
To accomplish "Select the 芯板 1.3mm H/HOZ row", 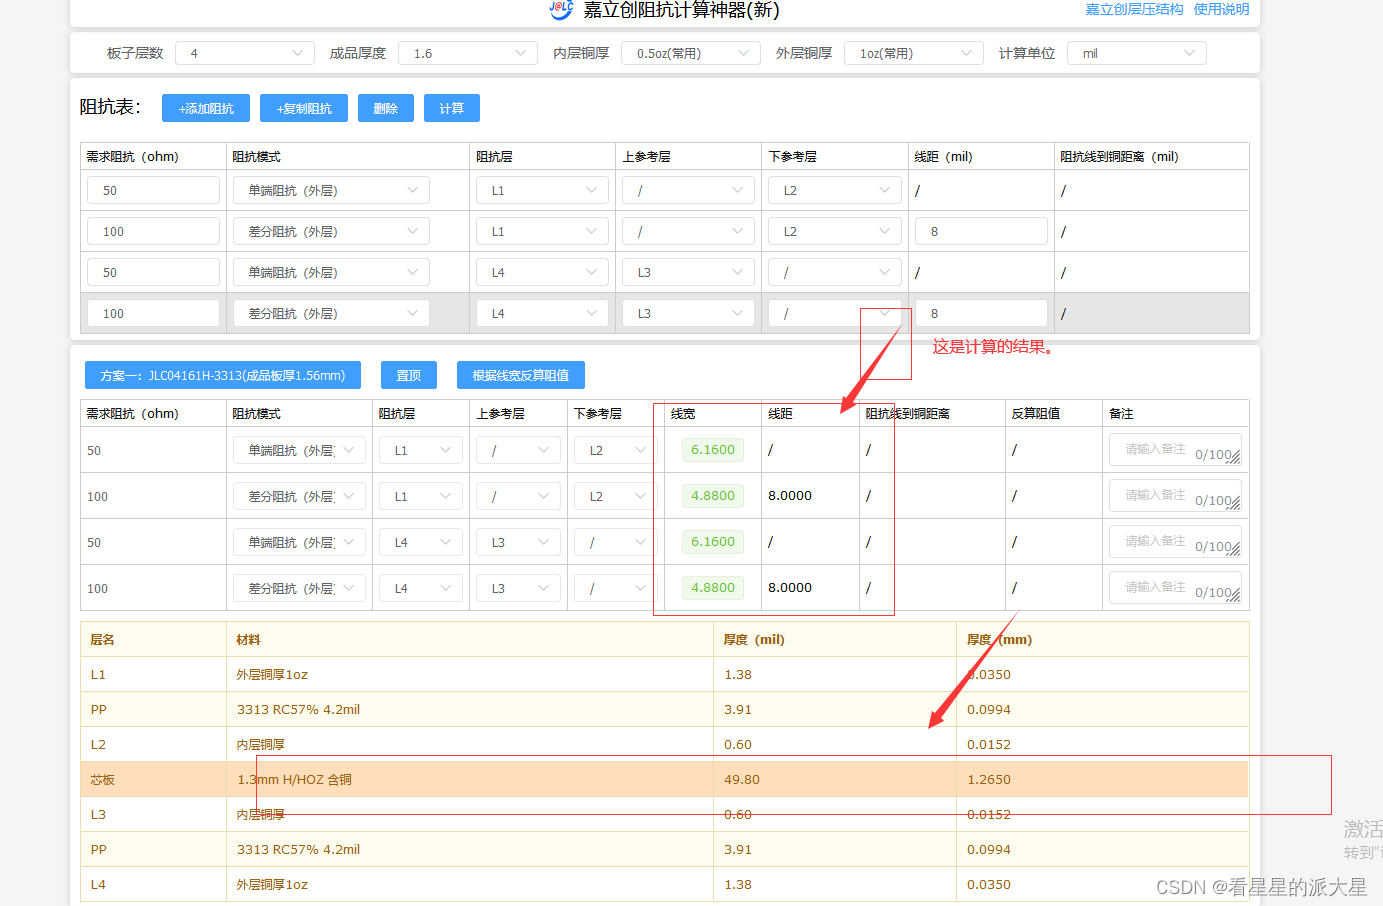I will pos(664,779).
